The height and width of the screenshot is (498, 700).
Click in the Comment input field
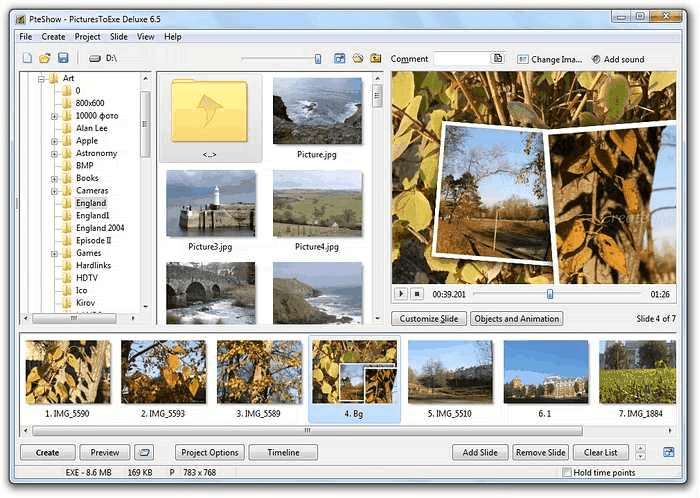462,58
